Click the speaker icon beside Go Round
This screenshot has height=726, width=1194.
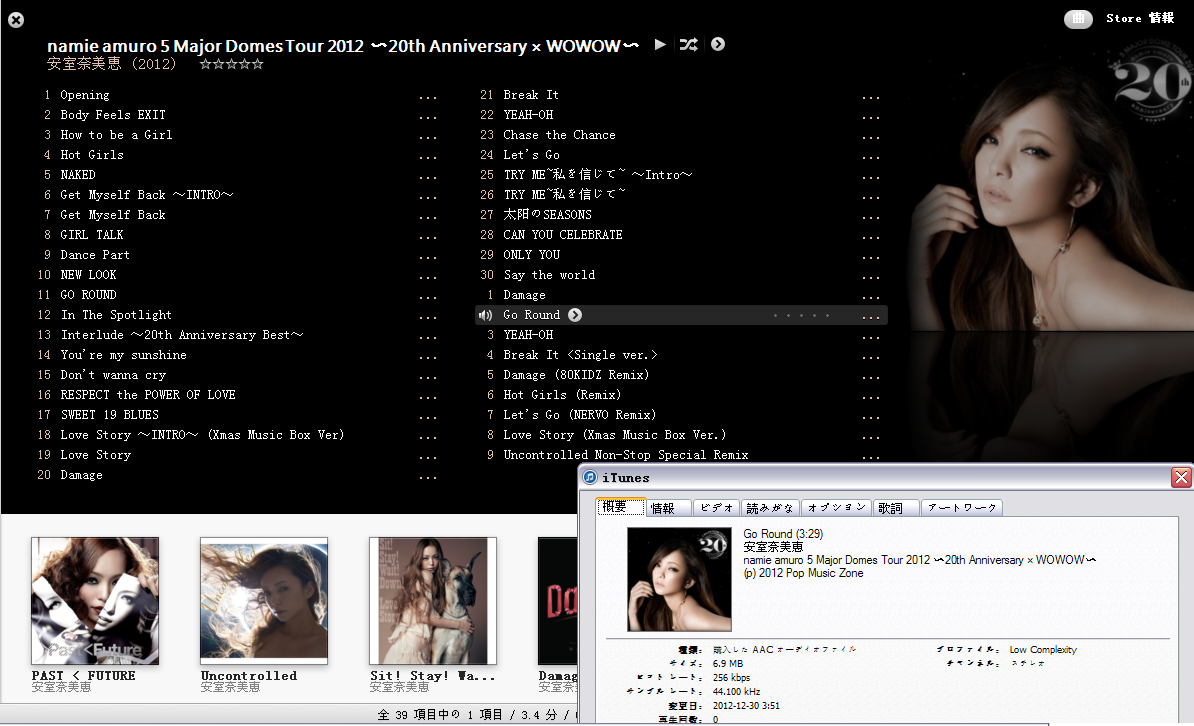click(485, 315)
